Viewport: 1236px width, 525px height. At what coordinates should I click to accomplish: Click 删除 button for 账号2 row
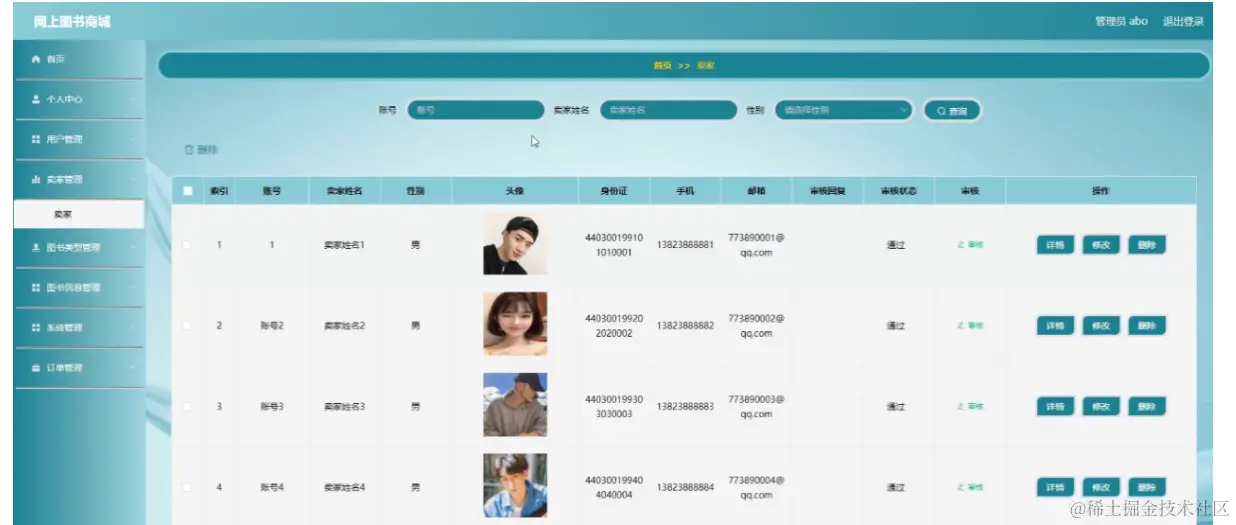1147,326
